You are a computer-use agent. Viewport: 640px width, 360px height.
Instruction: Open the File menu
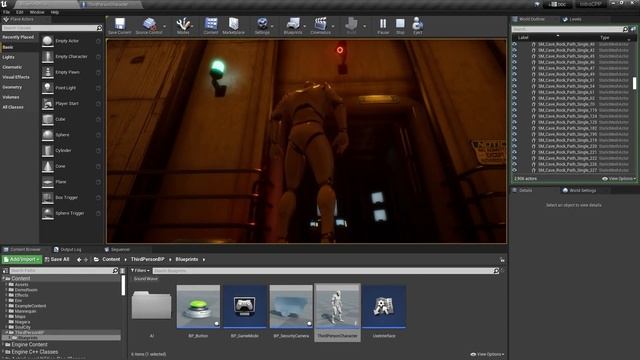pyautogui.click(x=7, y=12)
